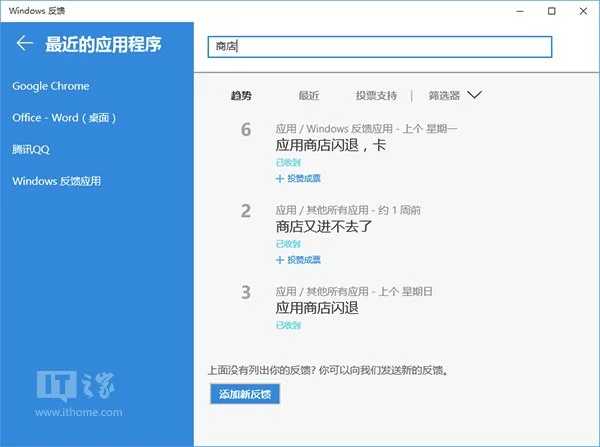Select Google Chrome from recent apps list
Image resolution: width=600 pixels, height=447 pixels.
click(51, 86)
